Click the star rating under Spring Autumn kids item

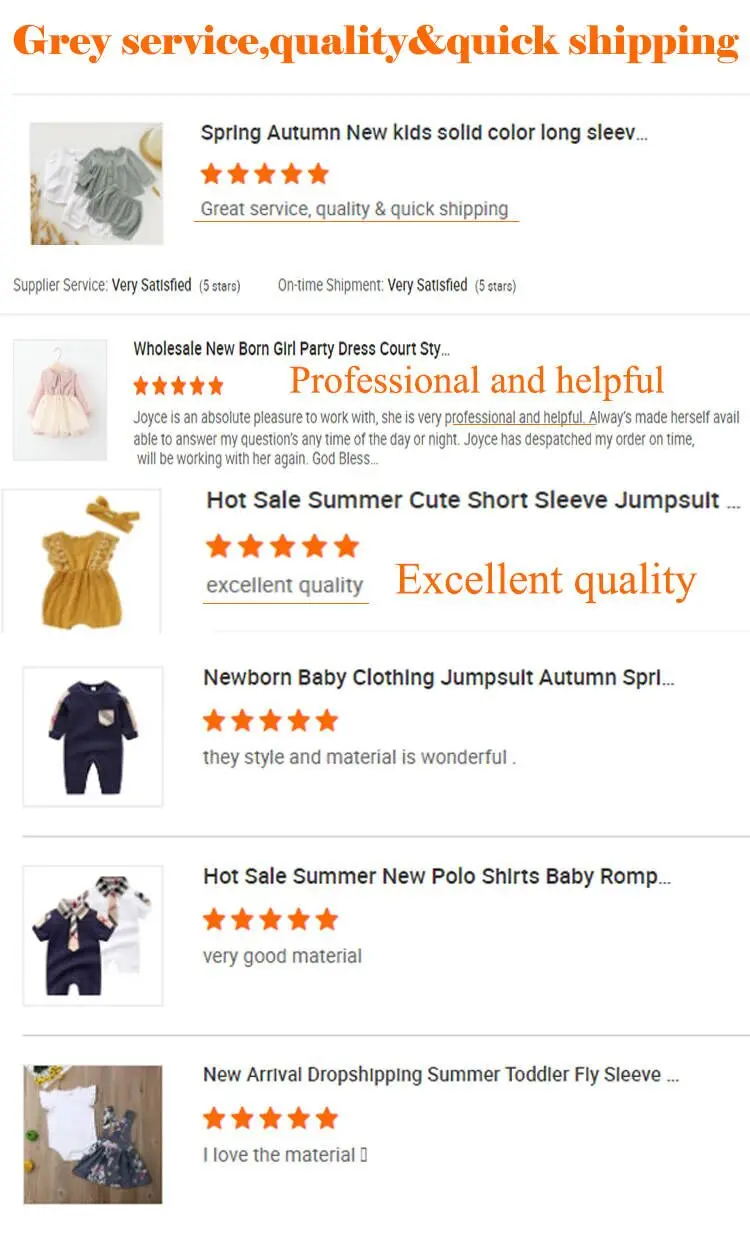[264, 174]
